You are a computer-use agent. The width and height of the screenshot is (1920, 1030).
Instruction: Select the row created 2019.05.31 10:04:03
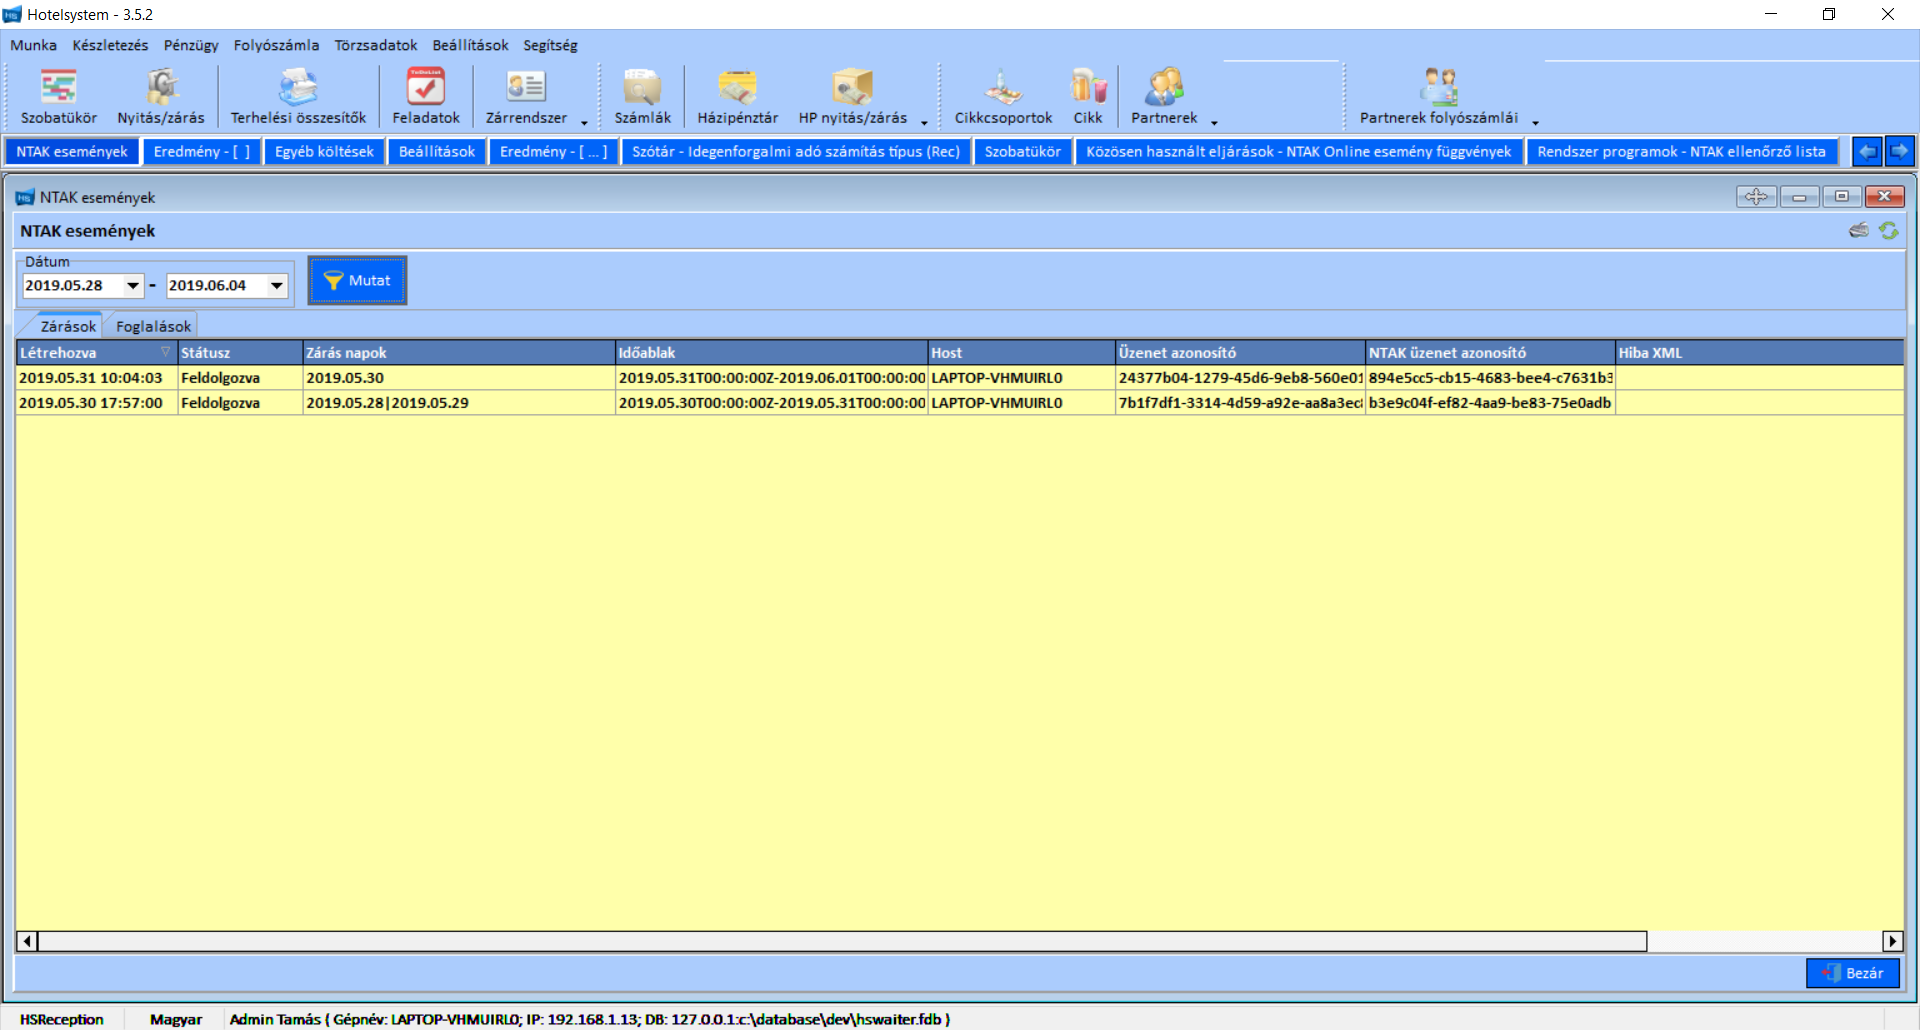click(959, 378)
